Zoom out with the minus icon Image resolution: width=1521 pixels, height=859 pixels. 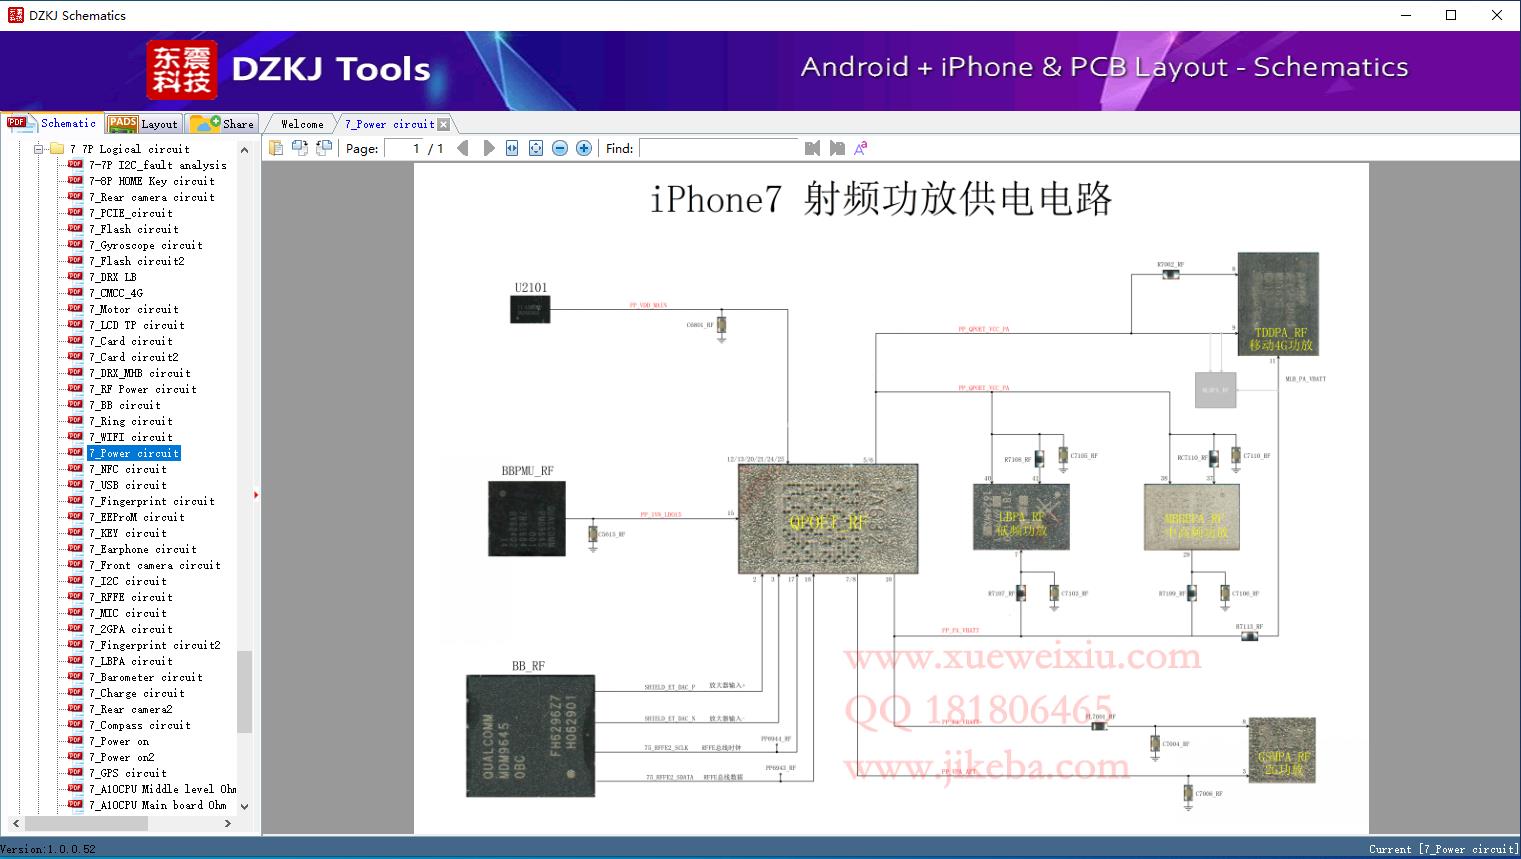560,148
